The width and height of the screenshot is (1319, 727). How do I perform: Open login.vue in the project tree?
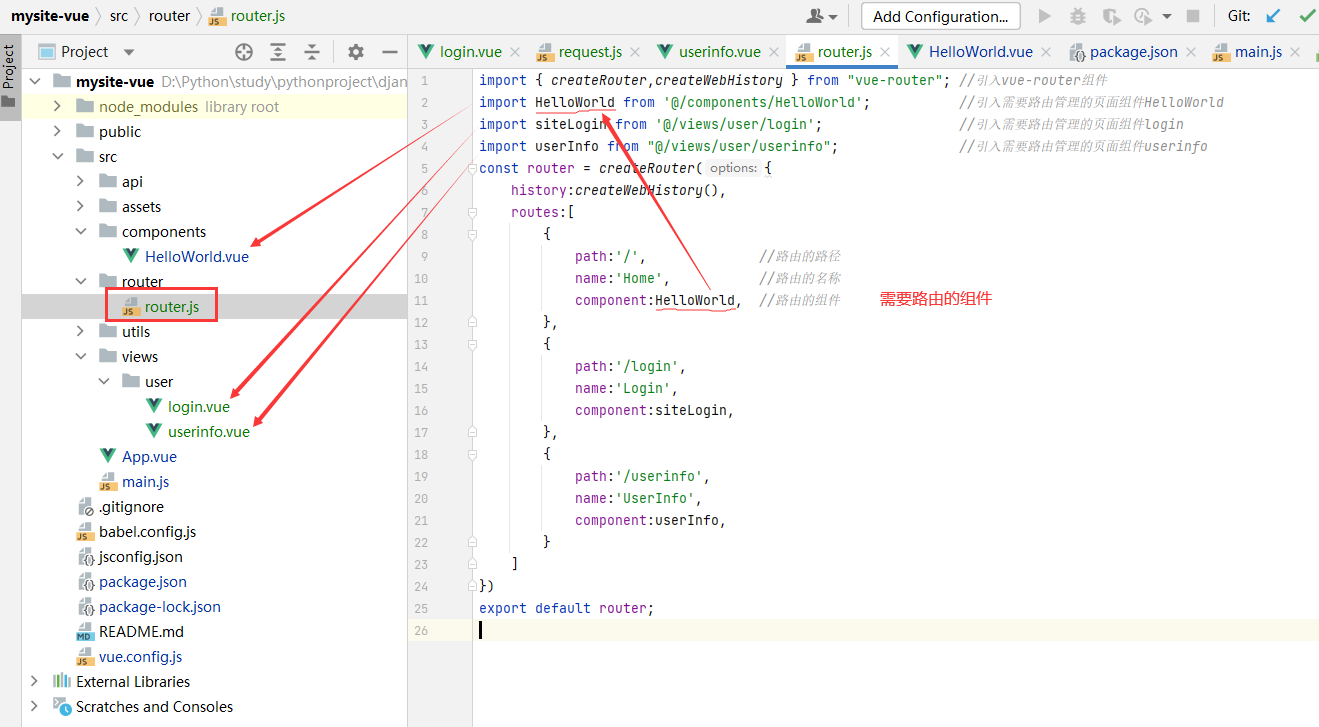click(x=198, y=407)
